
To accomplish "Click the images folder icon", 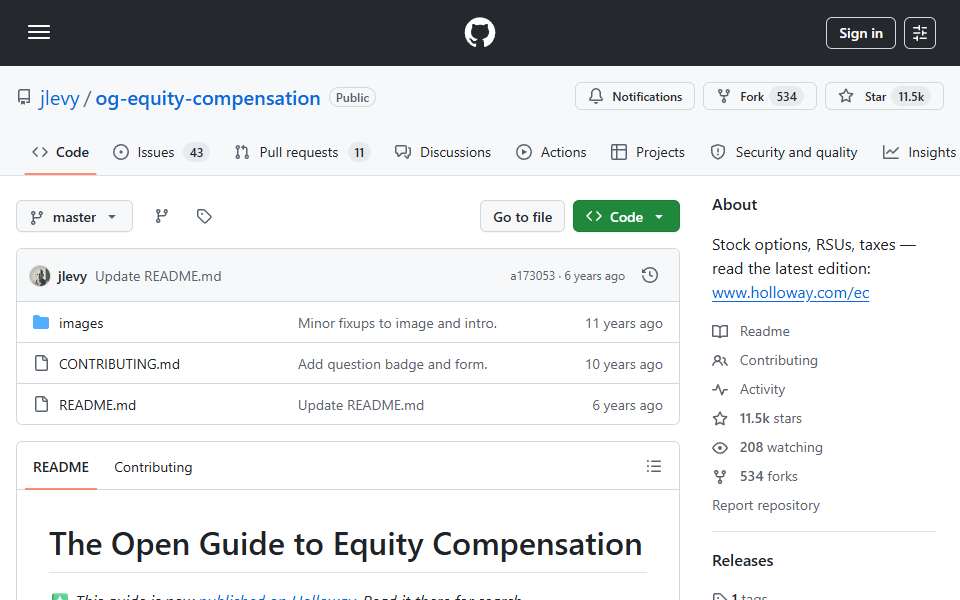I will pyautogui.click(x=41, y=322).
